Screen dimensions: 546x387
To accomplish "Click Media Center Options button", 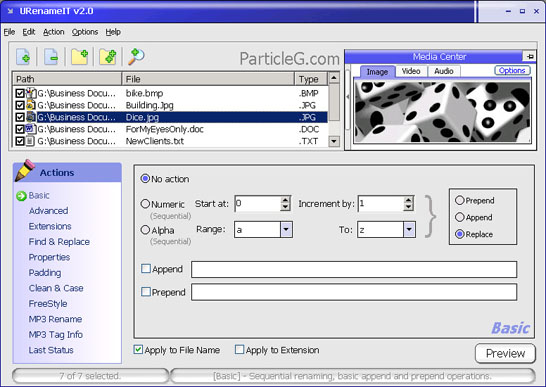I will coord(512,70).
